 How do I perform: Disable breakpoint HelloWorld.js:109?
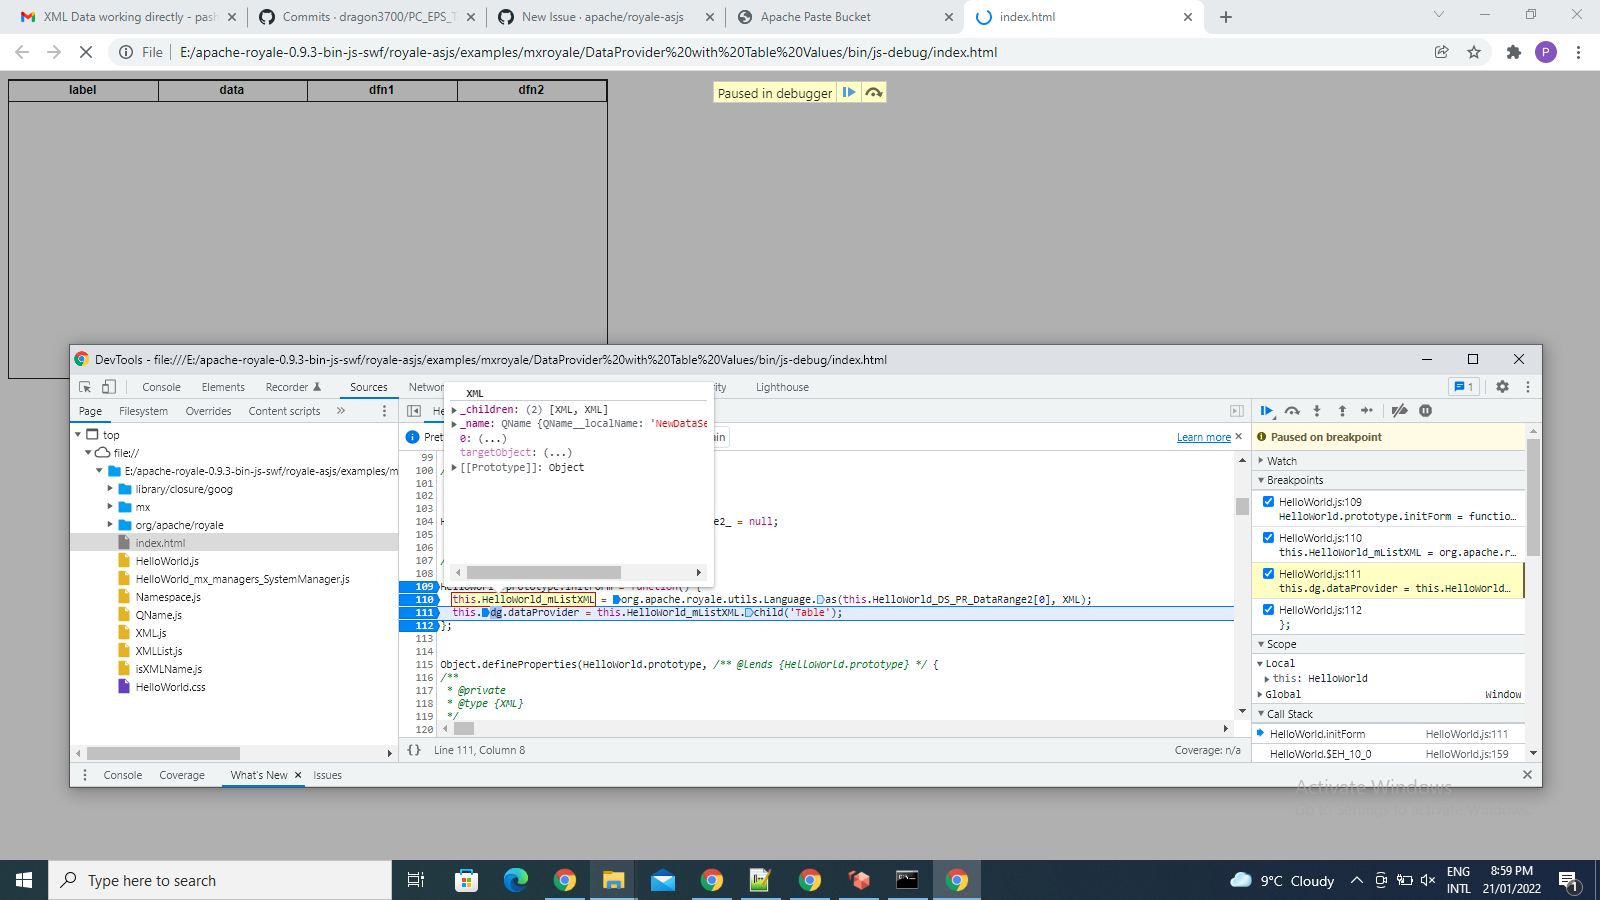coord(1269,502)
